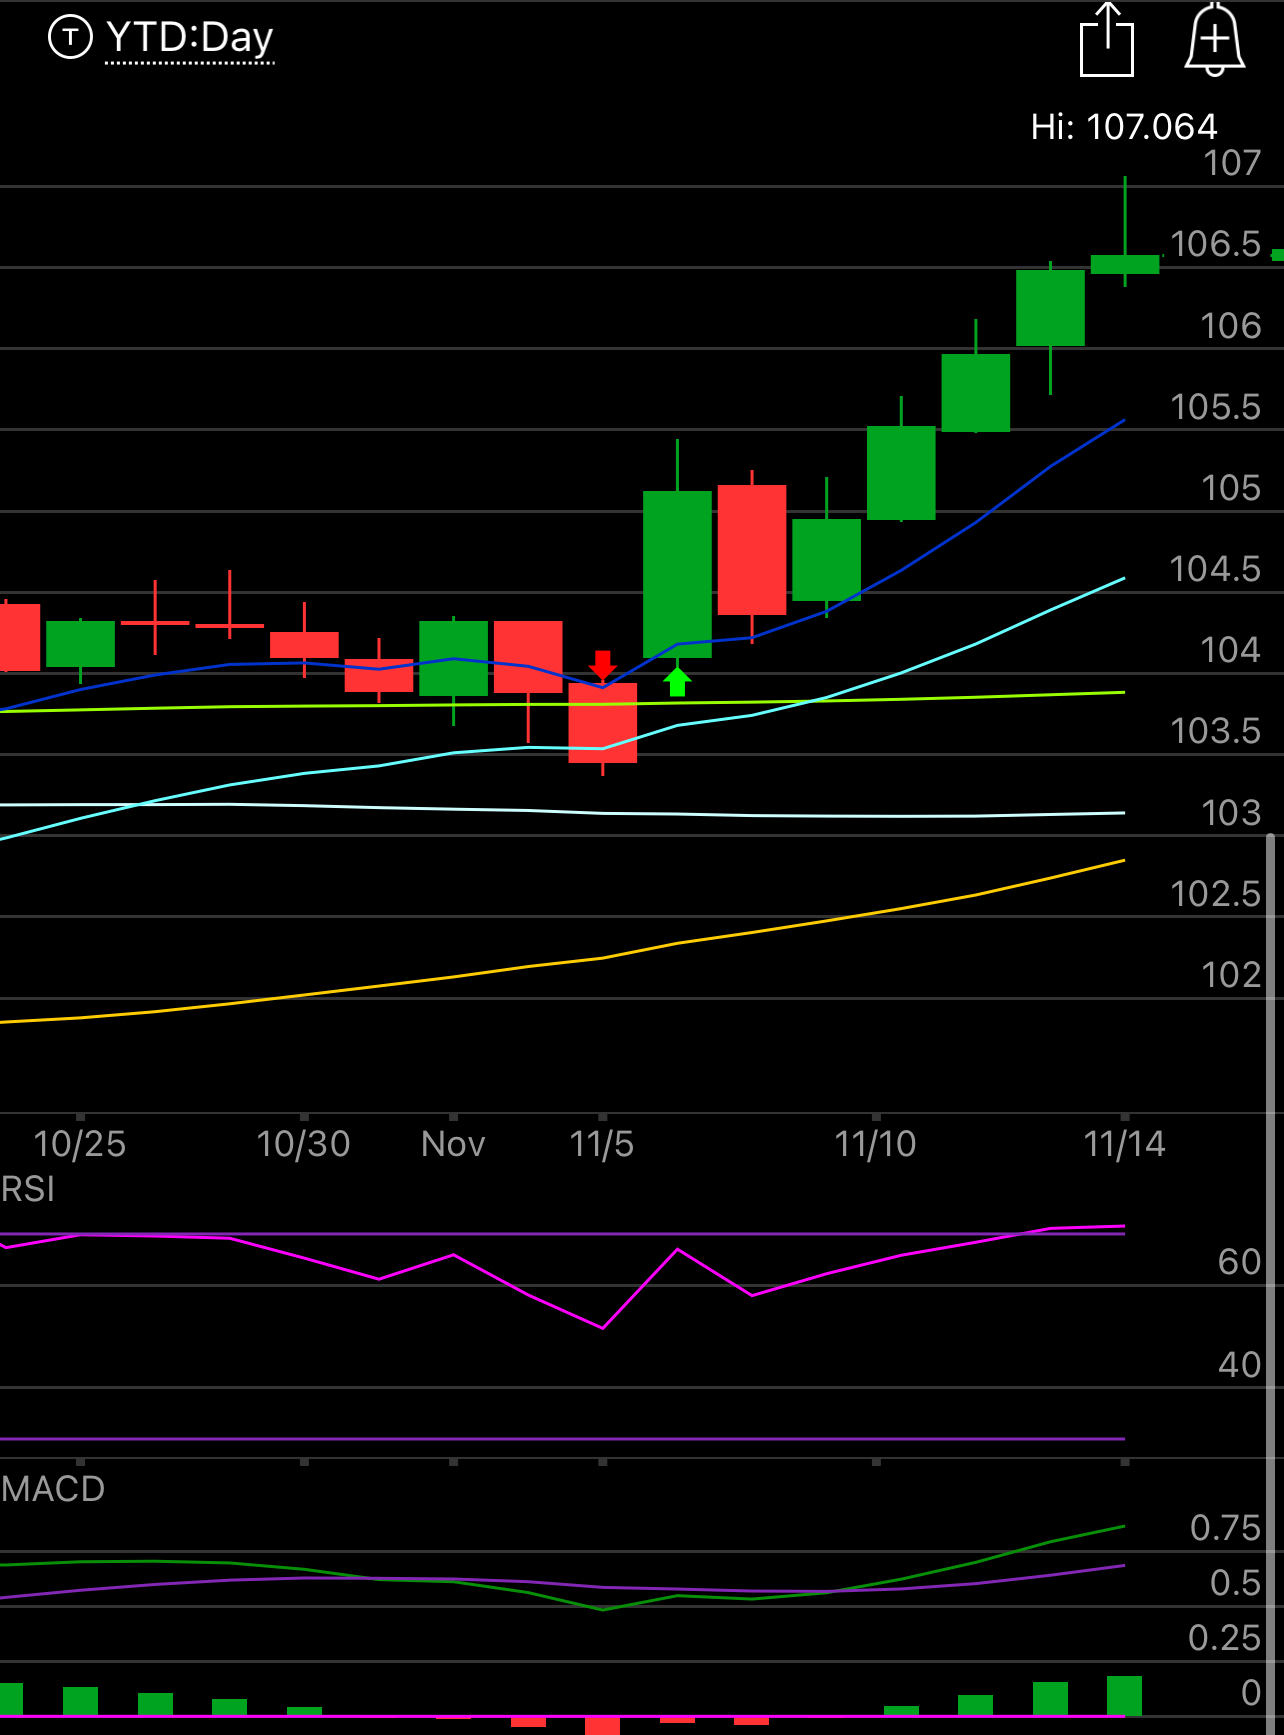Tap the 104.5 price axis label
Viewport: 1284px width, 1735px height.
pos(1216,569)
